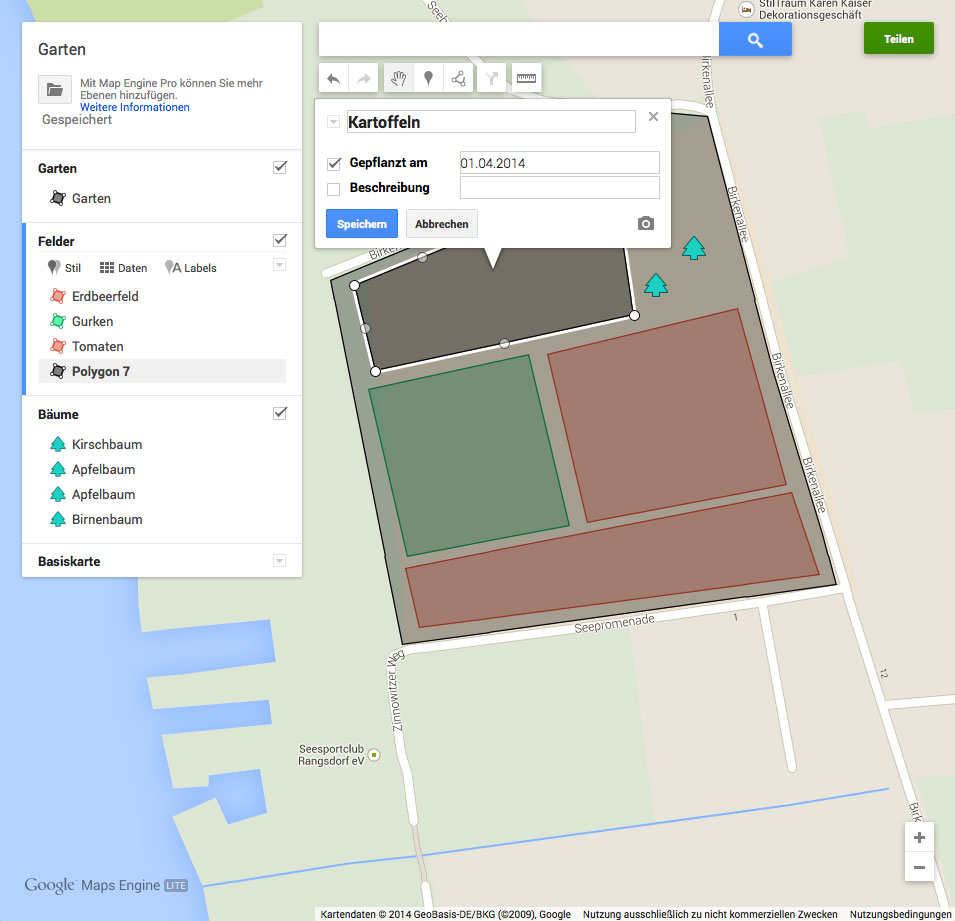Click the Speichern button
The width and height of the screenshot is (955, 921).
click(362, 224)
